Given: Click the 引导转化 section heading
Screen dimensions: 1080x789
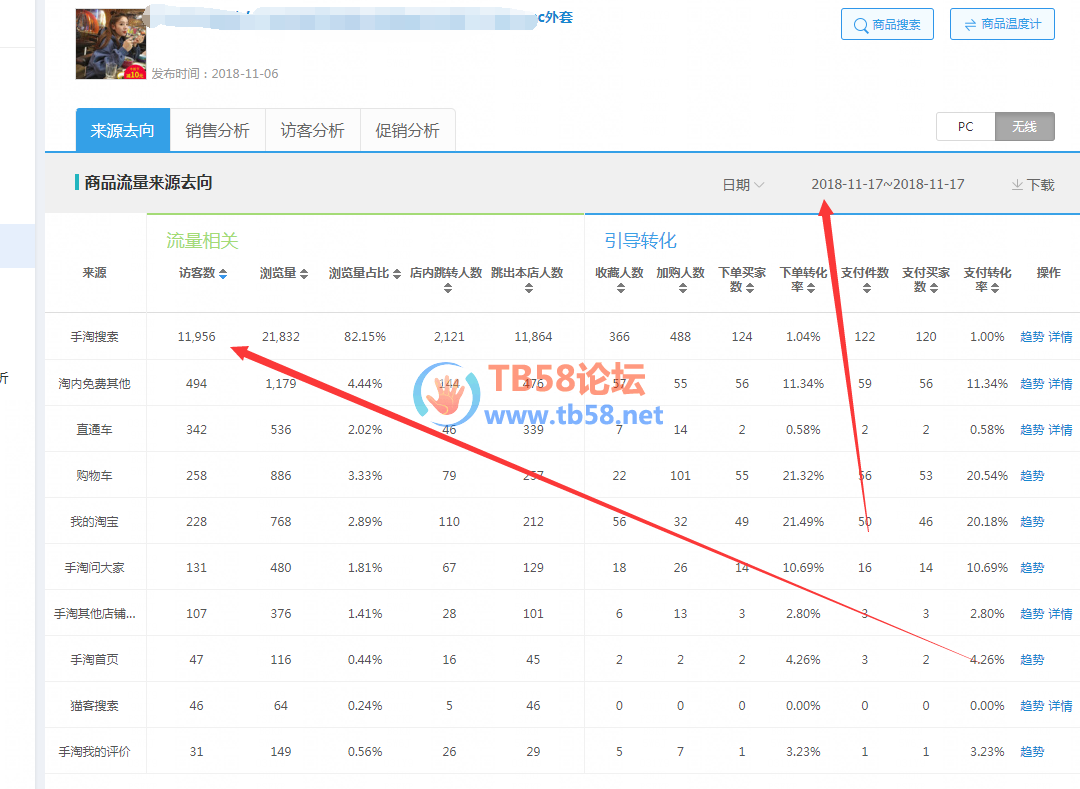Looking at the screenshot, I should point(641,240).
